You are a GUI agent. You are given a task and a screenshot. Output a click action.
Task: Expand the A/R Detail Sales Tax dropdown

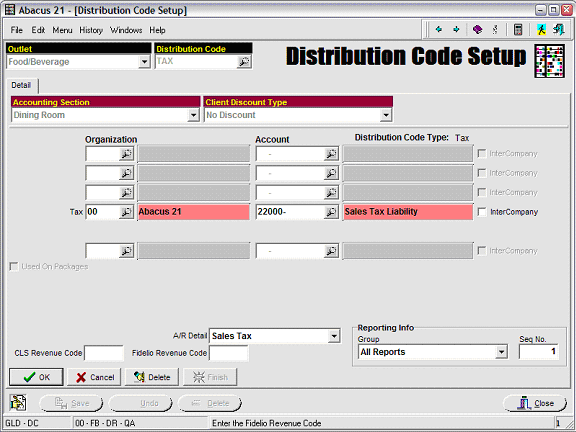(334, 336)
